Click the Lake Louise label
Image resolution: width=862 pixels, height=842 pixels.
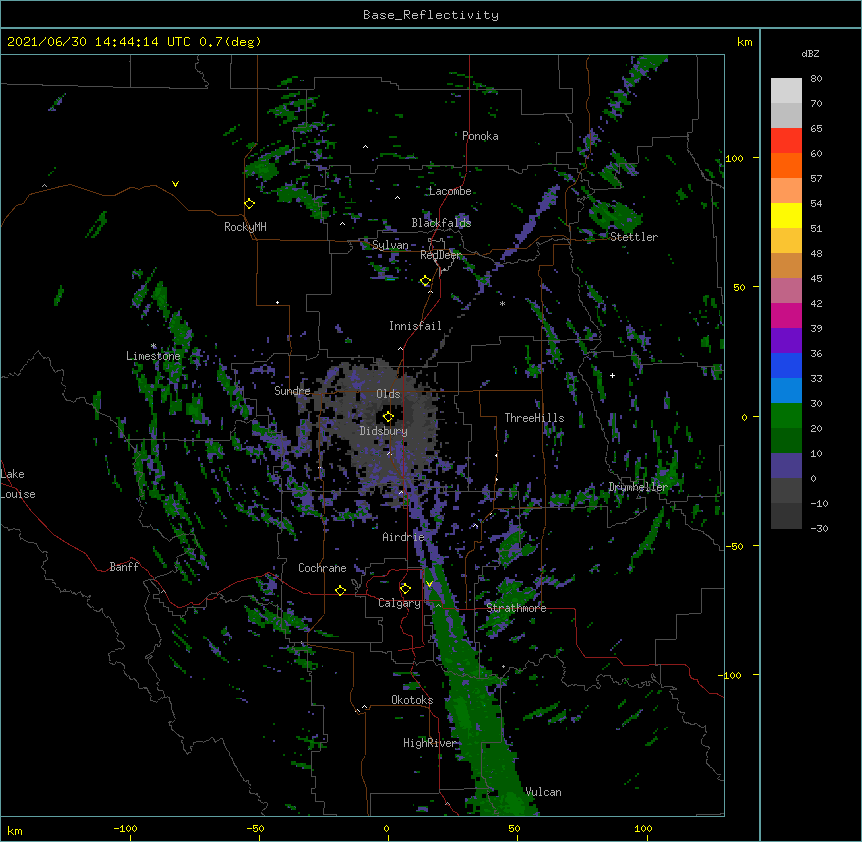point(18,484)
